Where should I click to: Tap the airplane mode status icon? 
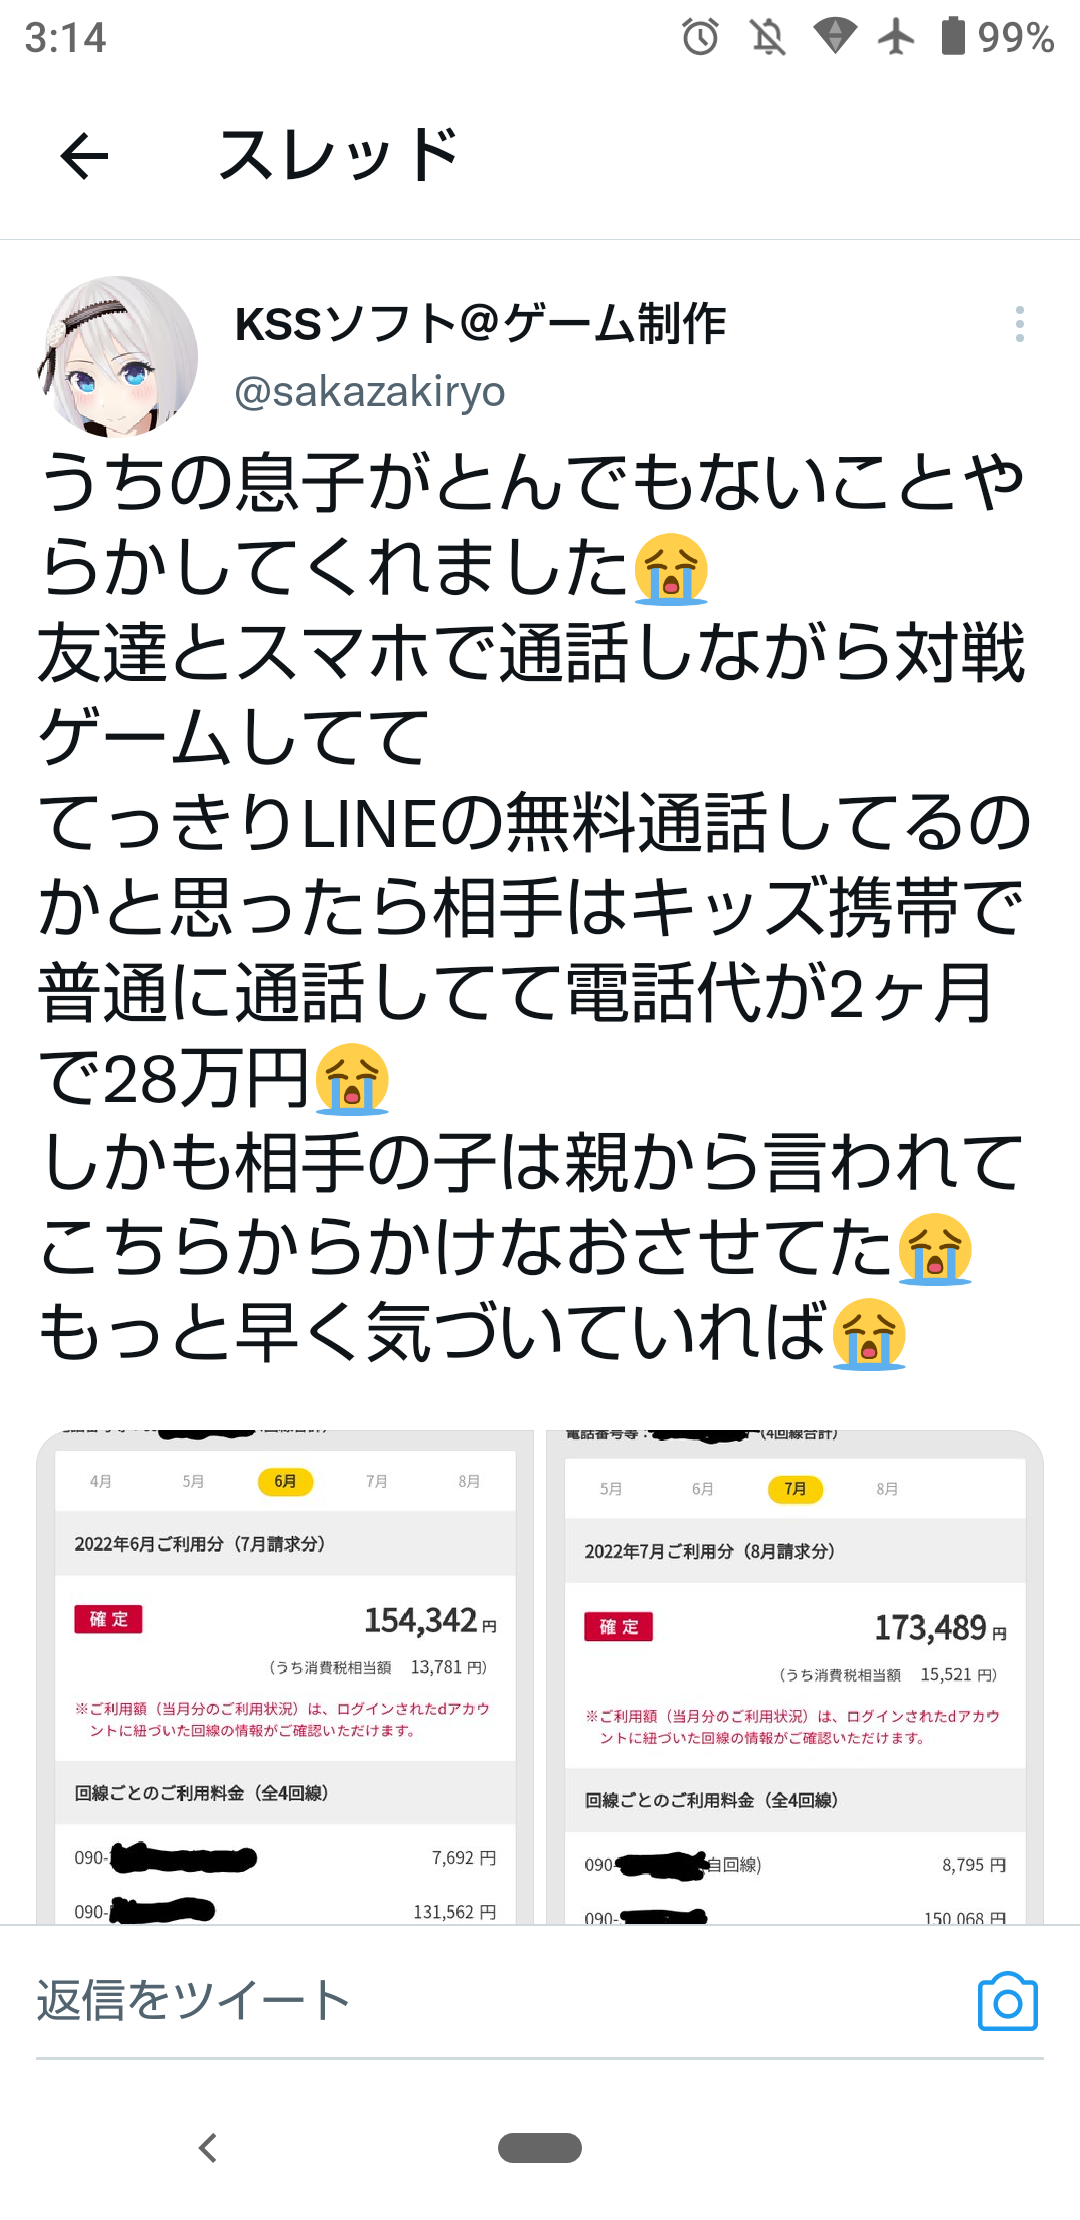coord(896,38)
